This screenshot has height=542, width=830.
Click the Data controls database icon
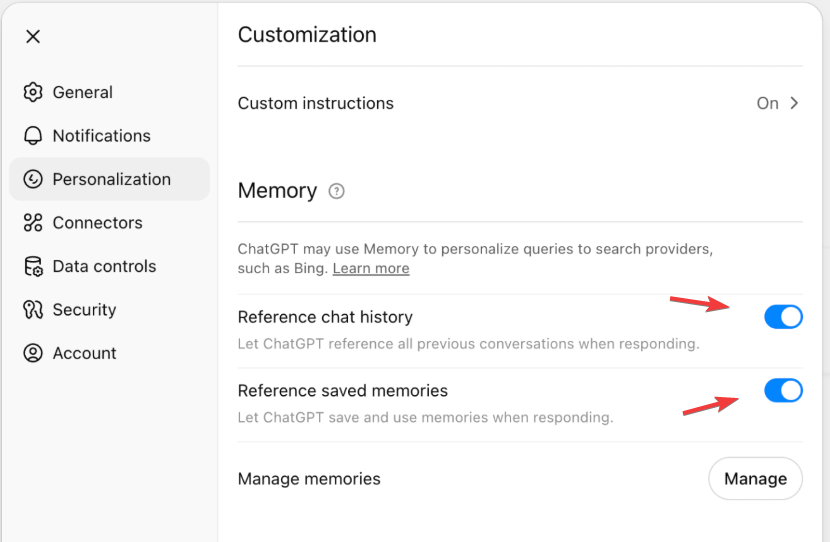pos(33,267)
